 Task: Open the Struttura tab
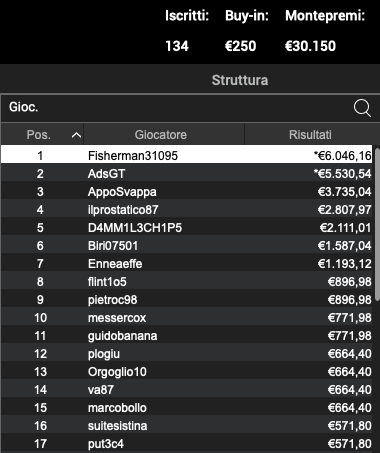pyautogui.click(x=240, y=80)
